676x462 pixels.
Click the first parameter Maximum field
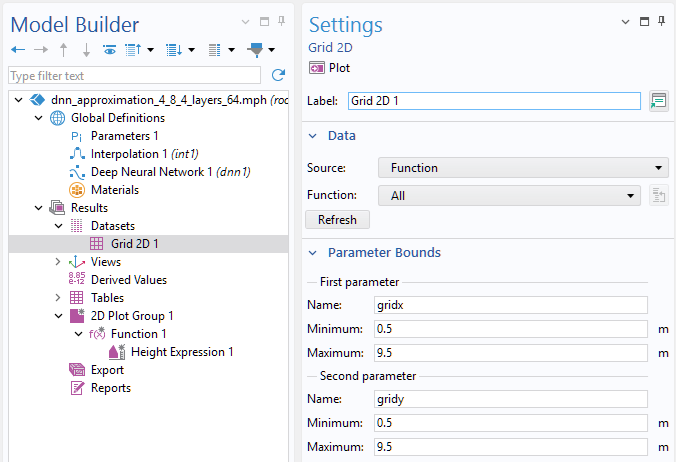(510, 353)
